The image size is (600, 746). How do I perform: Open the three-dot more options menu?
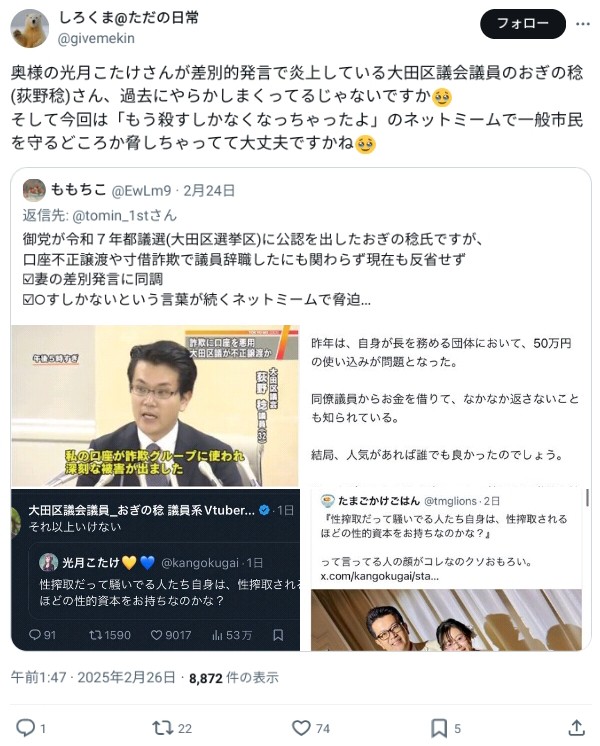pyautogui.click(x=583, y=24)
